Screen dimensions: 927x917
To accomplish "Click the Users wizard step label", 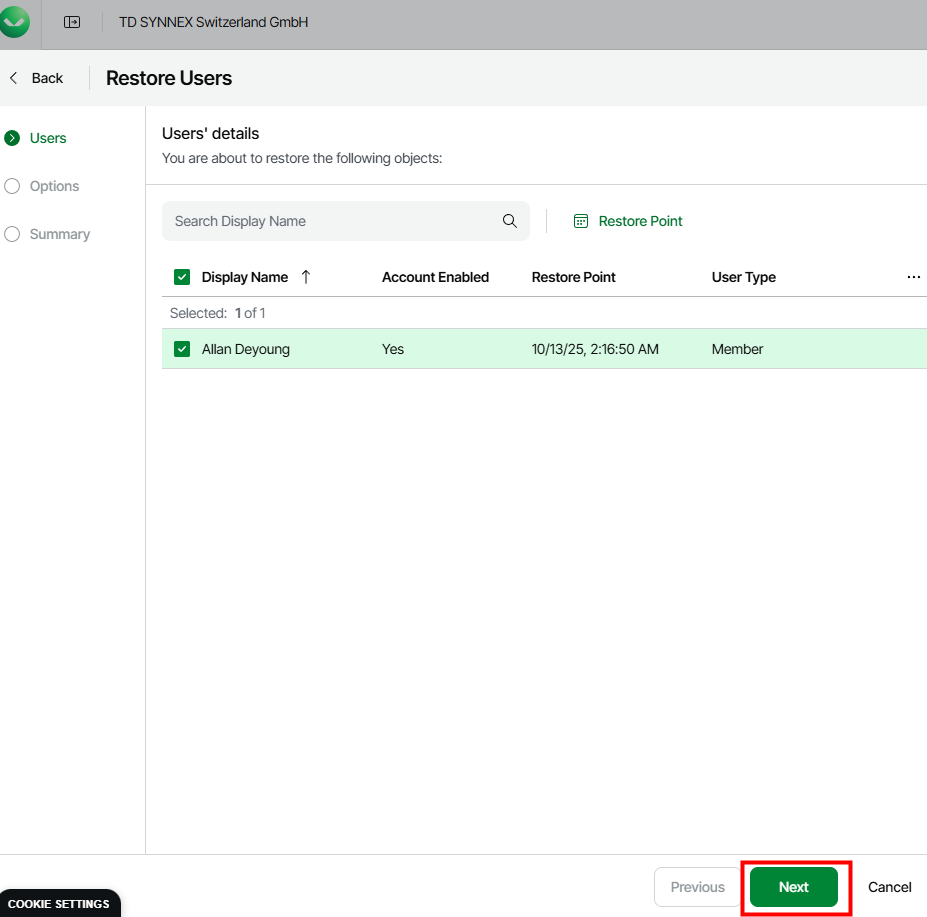I will [48, 138].
